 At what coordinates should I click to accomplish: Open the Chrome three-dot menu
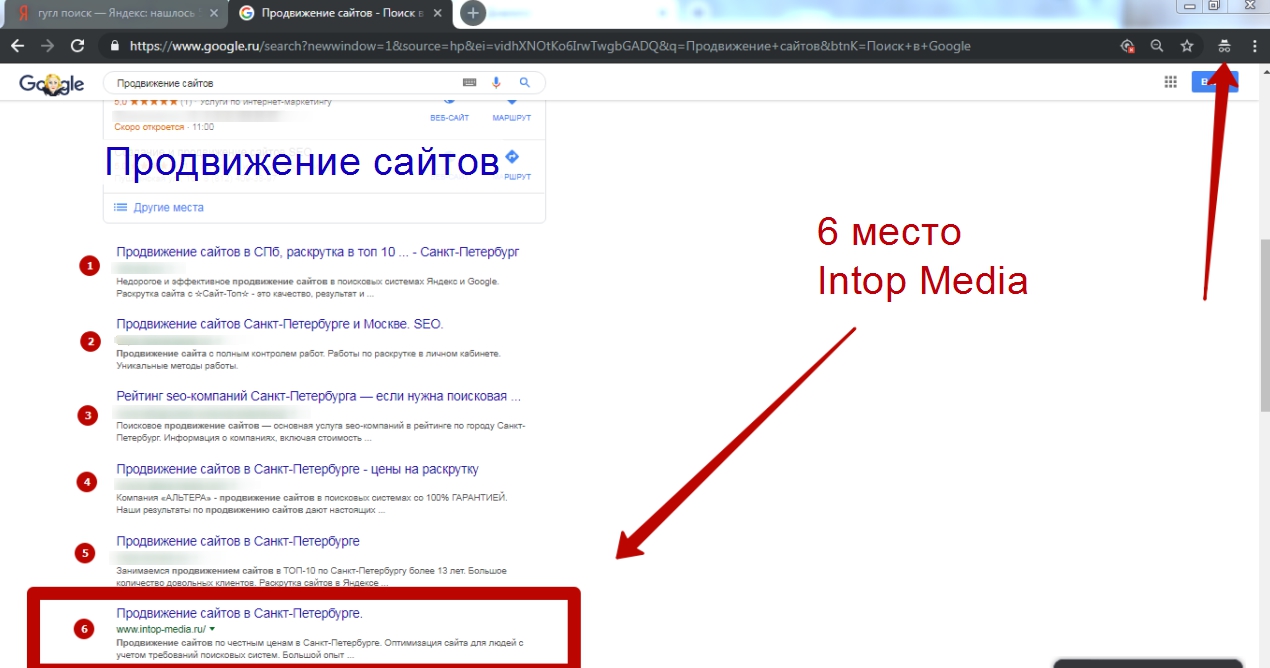[x=1254, y=46]
